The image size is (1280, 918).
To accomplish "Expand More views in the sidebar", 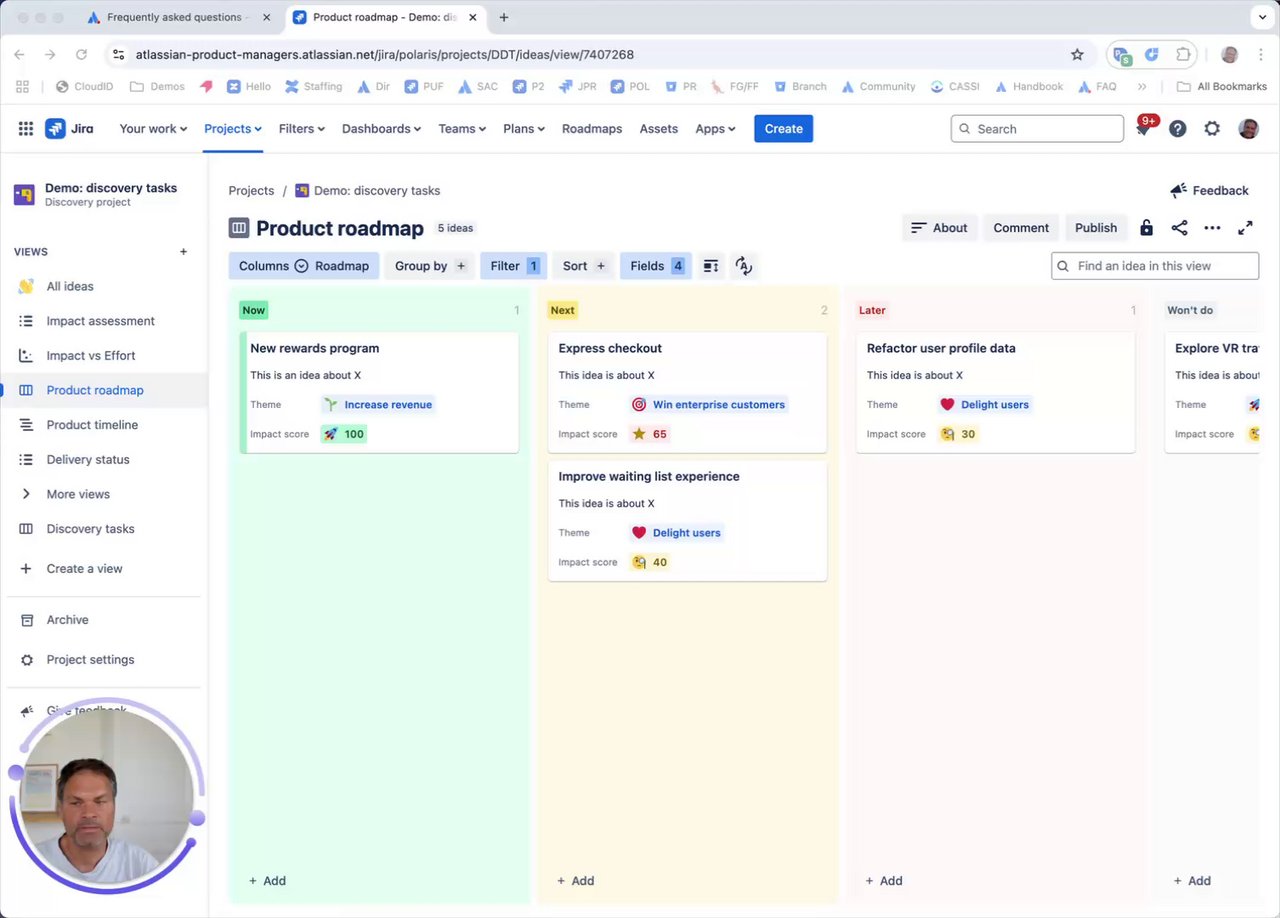I will click(78, 494).
